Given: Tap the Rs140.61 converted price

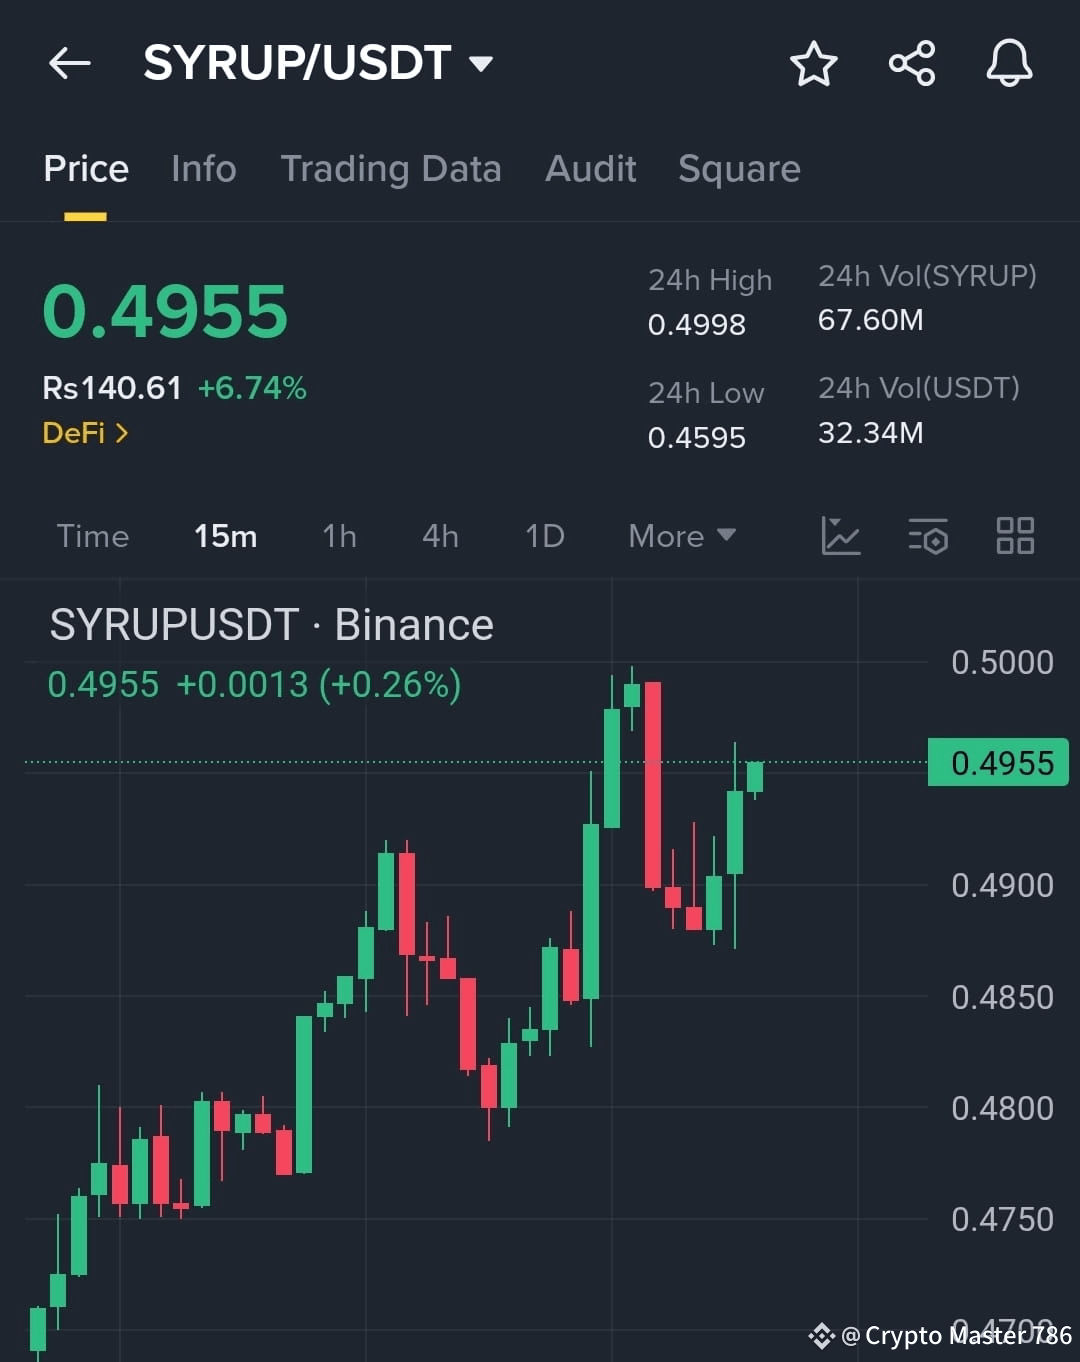Looking at the screenshot, I should [x=112, y=388].
